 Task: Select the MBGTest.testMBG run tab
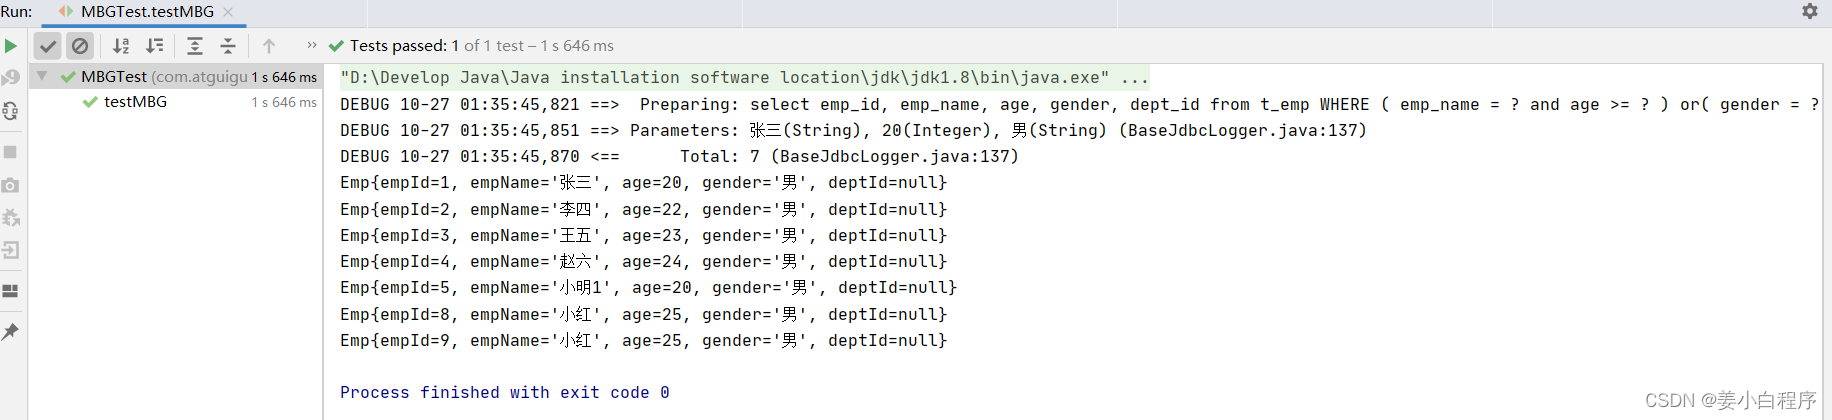click(x=147, y=12)
